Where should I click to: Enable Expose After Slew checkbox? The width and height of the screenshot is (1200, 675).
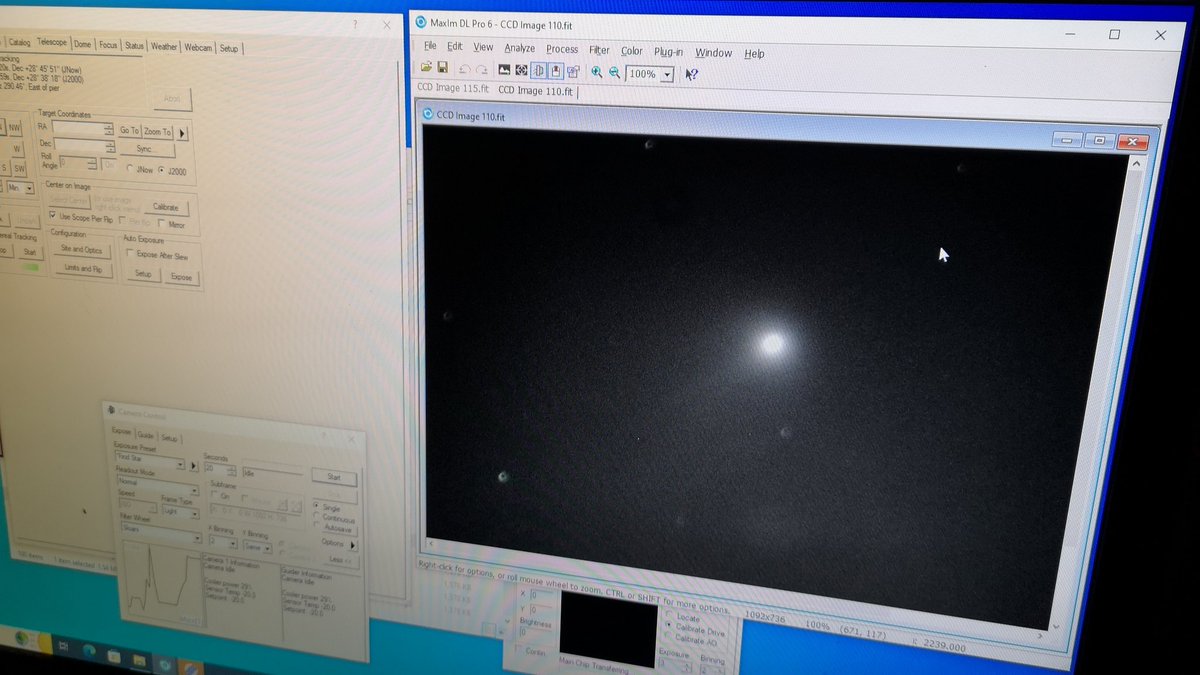pos(130,254)
